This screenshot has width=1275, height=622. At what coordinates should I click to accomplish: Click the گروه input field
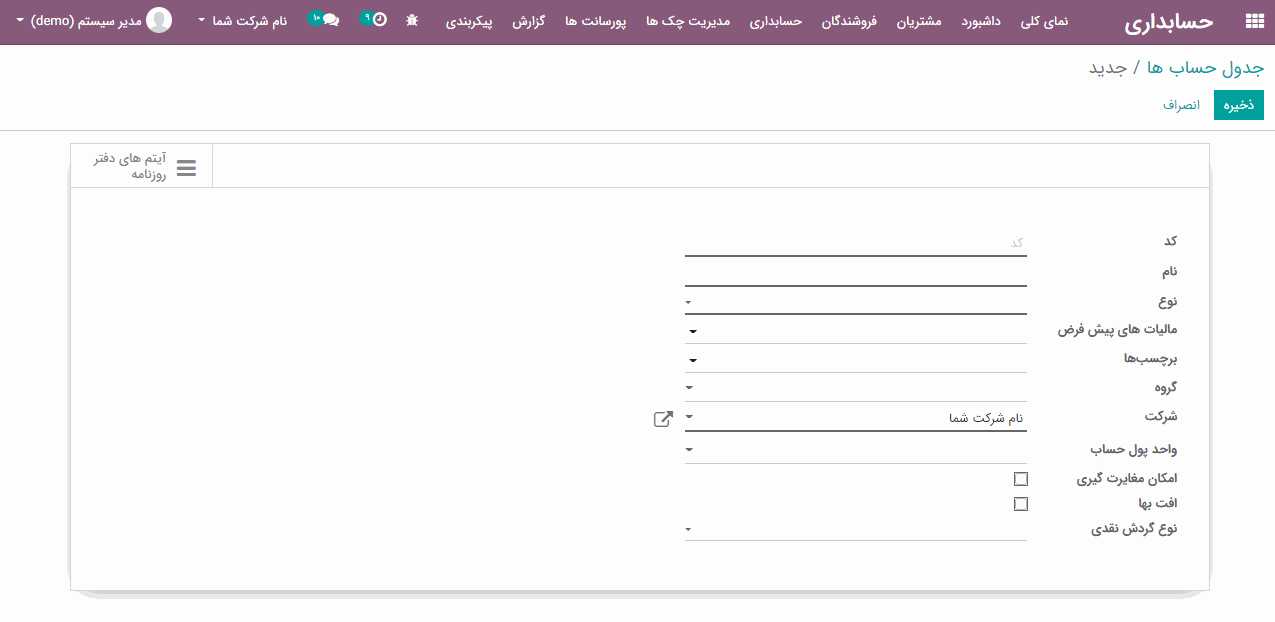coord(856,388)
